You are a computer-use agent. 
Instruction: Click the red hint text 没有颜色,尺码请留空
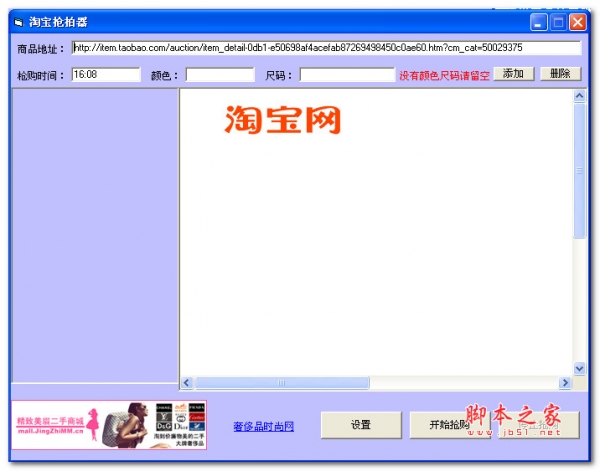click(444, 76)
